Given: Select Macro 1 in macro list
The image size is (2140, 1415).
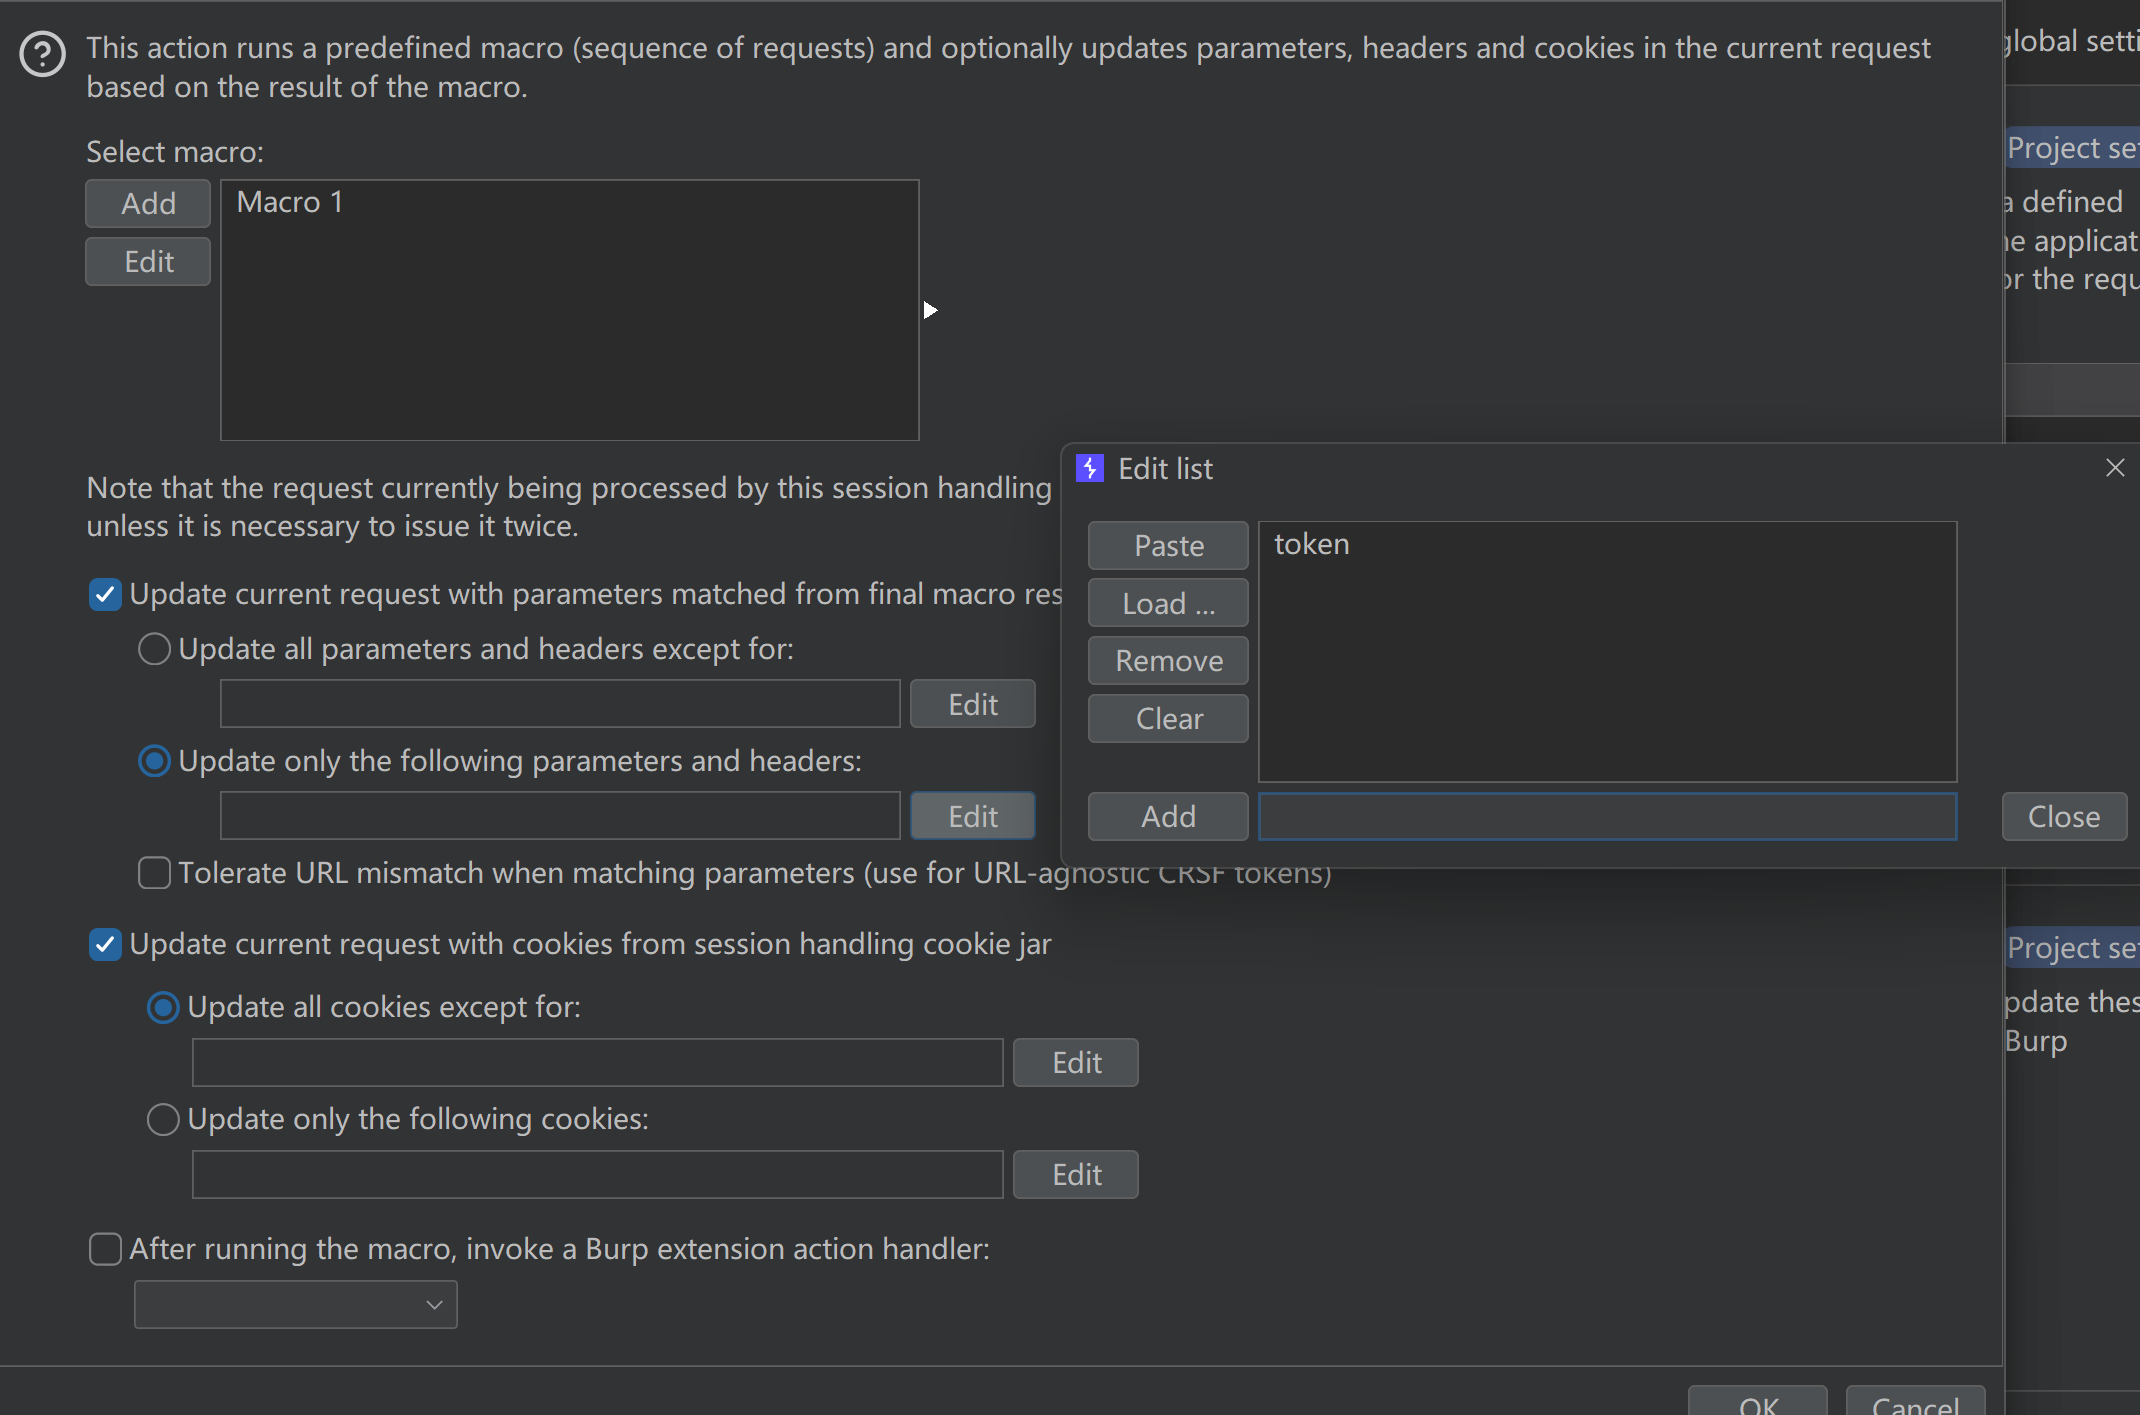Looking at the screenshot, I should (x=290, y=203).
